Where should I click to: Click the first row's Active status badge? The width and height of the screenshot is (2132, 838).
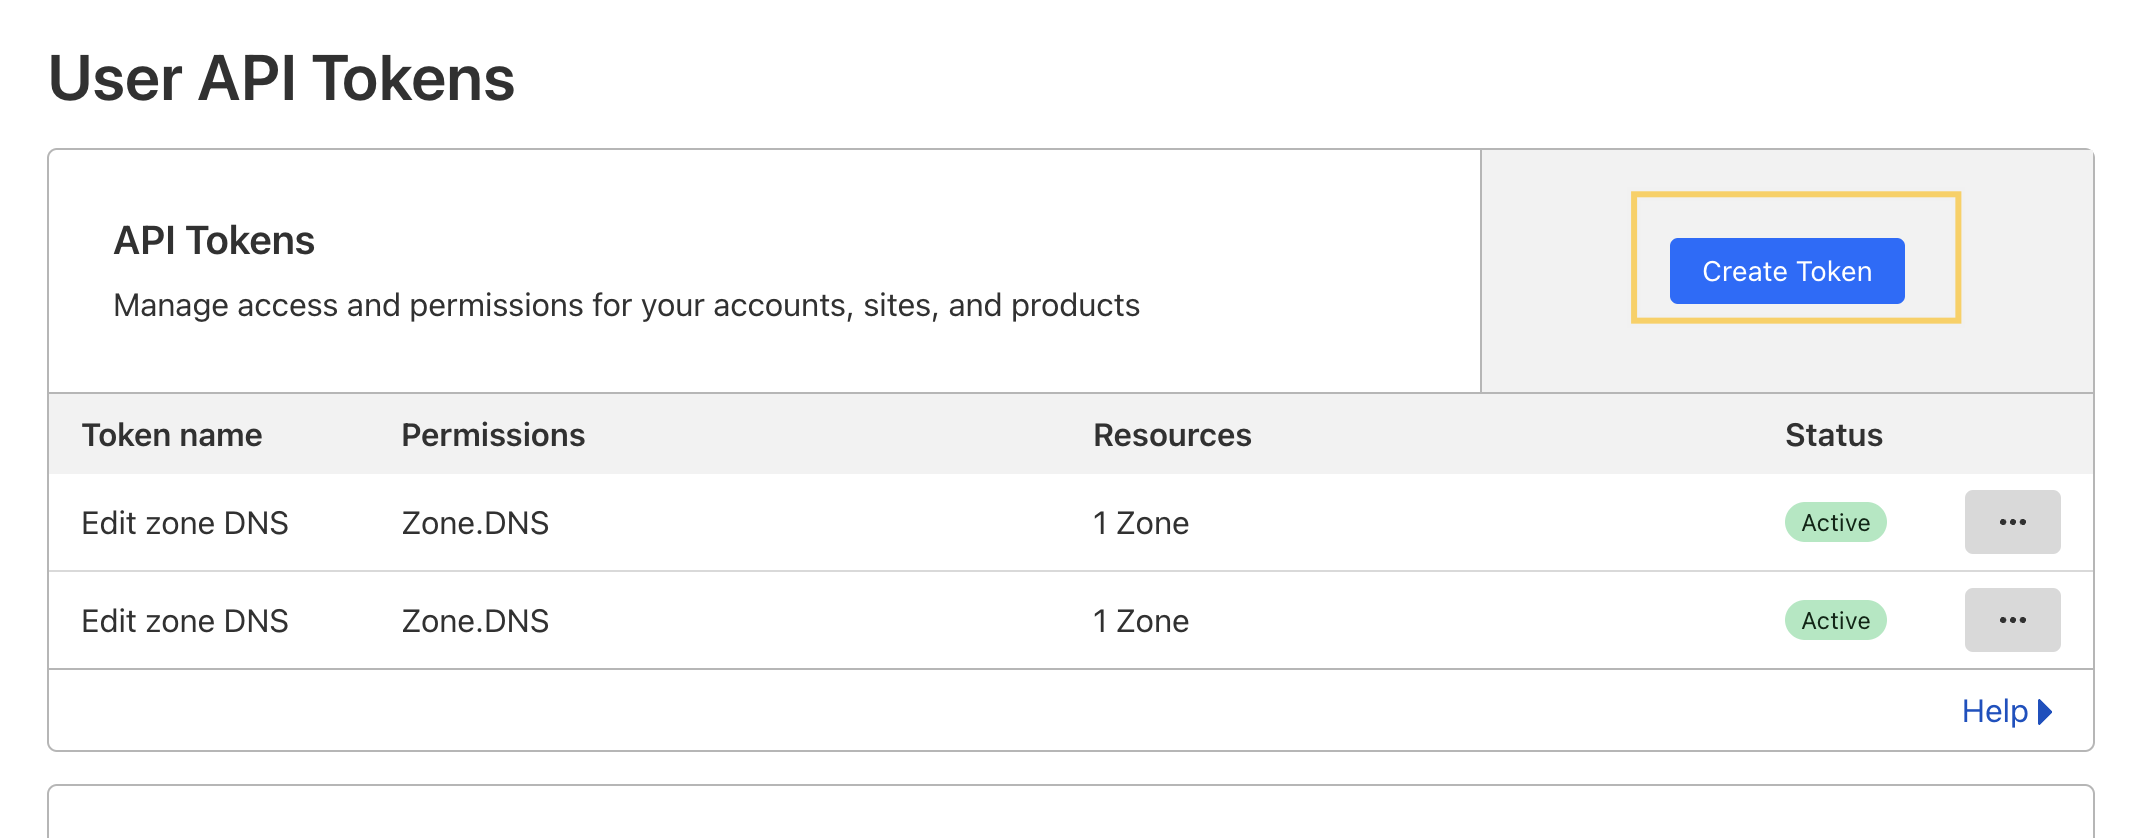point(1835,522)
